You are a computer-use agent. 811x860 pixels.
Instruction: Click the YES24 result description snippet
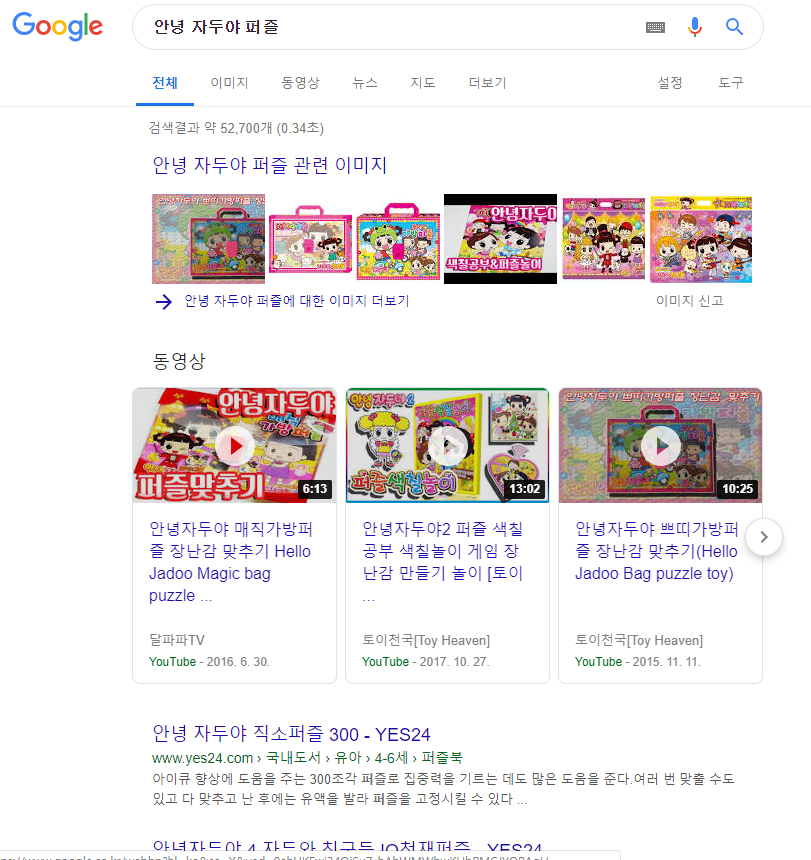click(x=443, y=789)
